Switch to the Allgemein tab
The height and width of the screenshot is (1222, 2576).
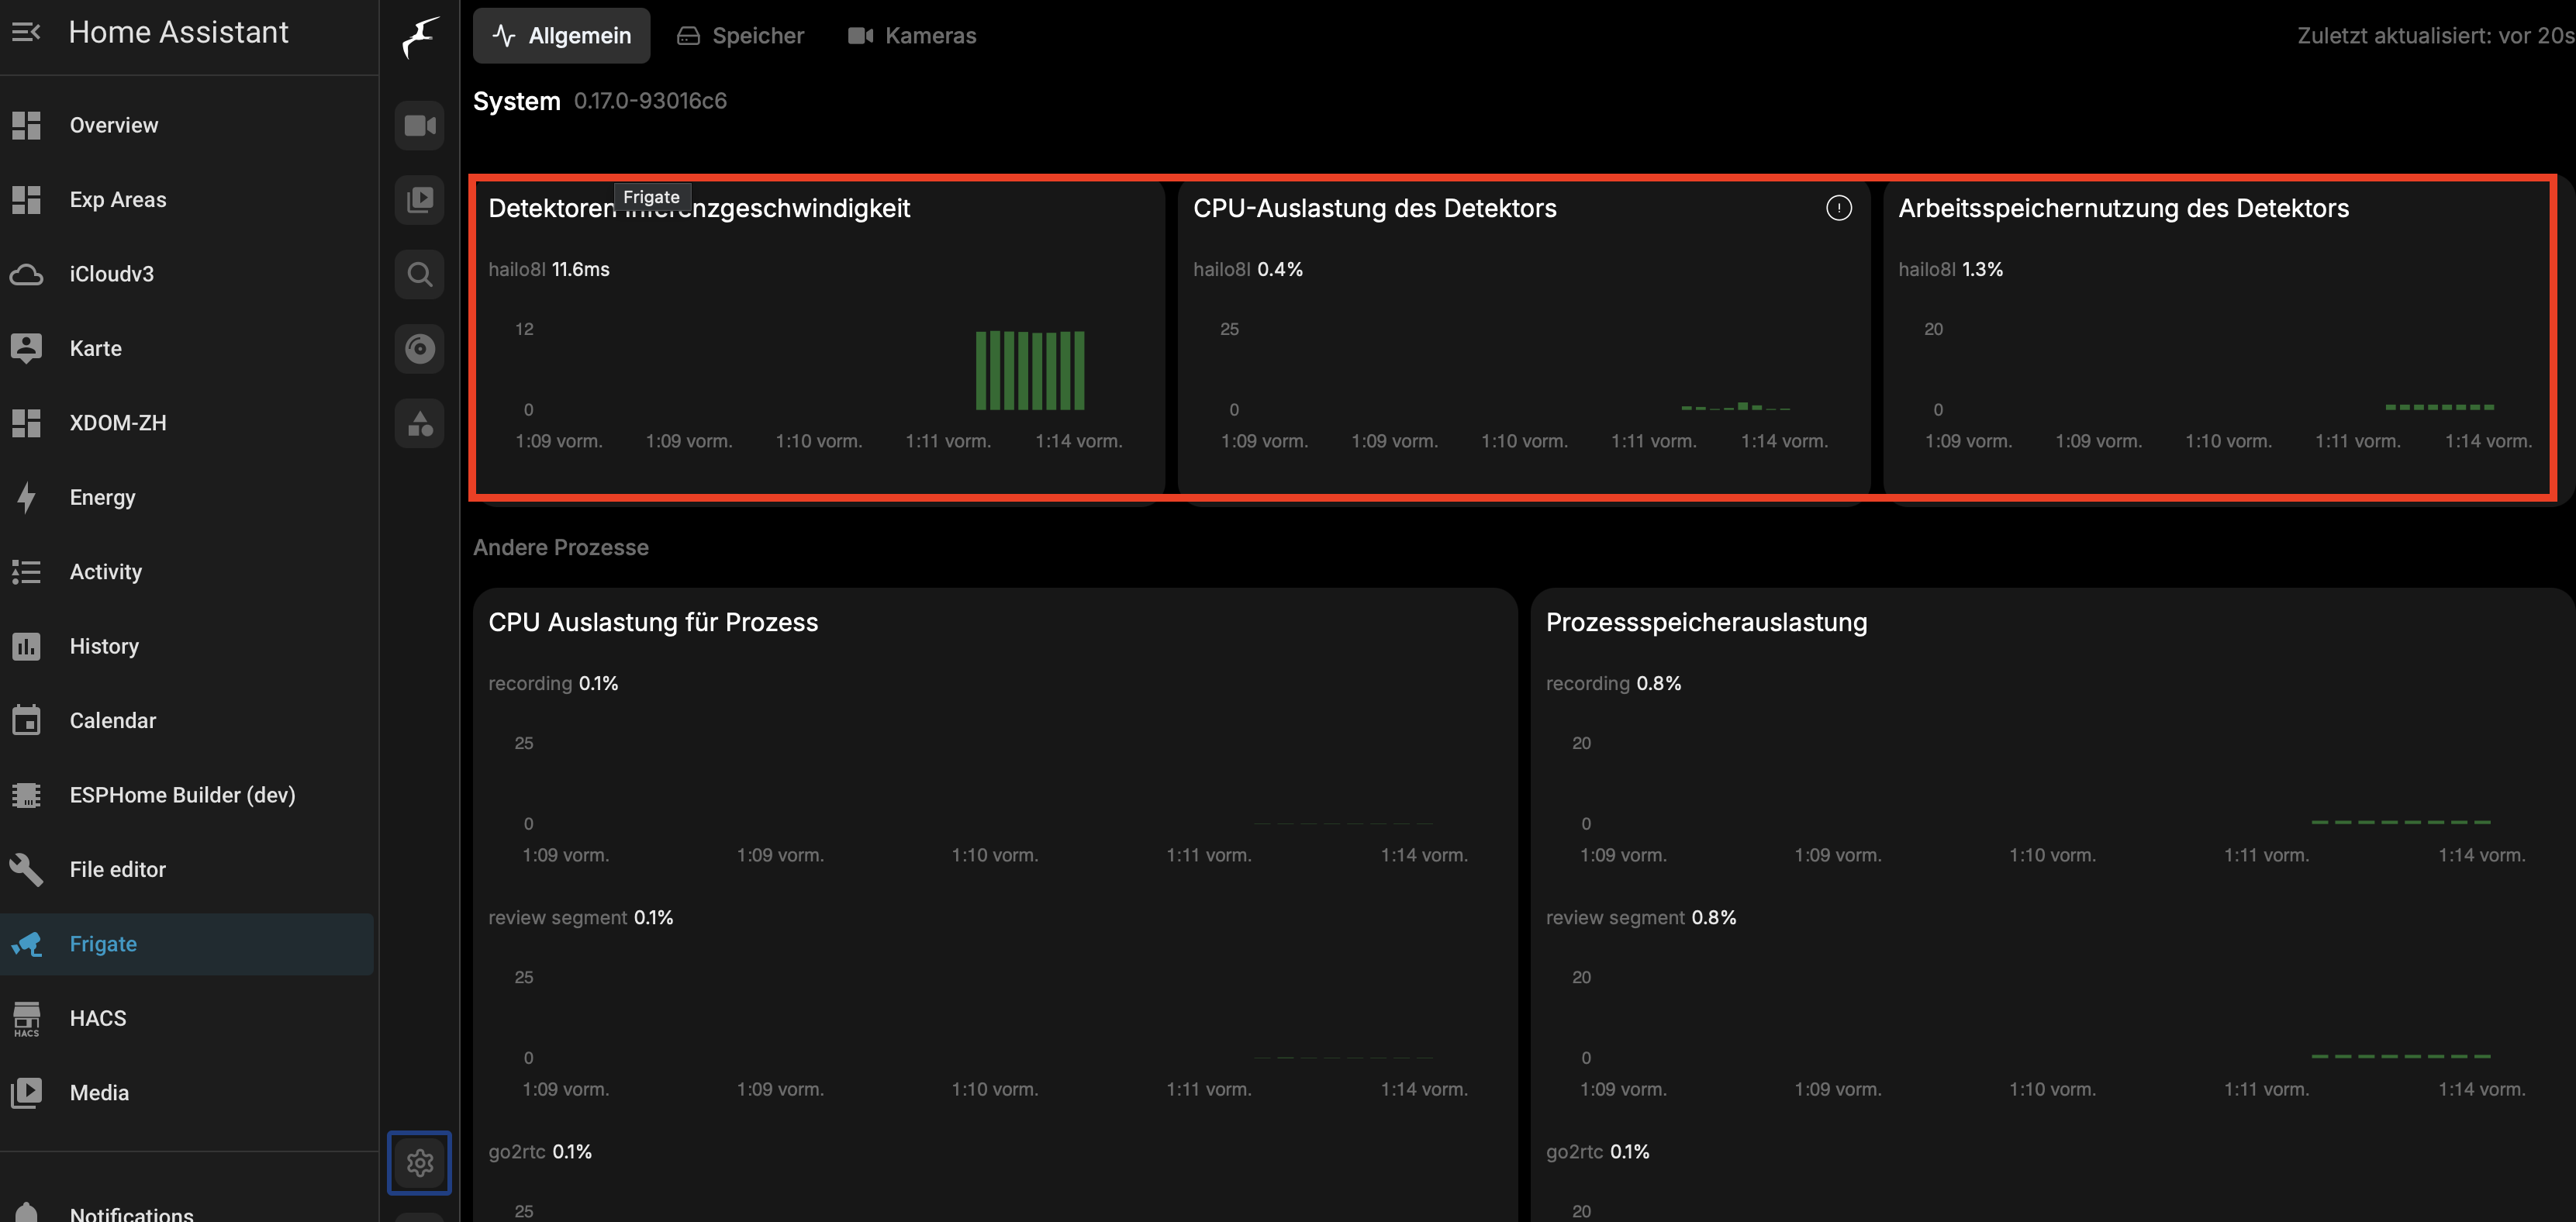click(x=562, y=36)
